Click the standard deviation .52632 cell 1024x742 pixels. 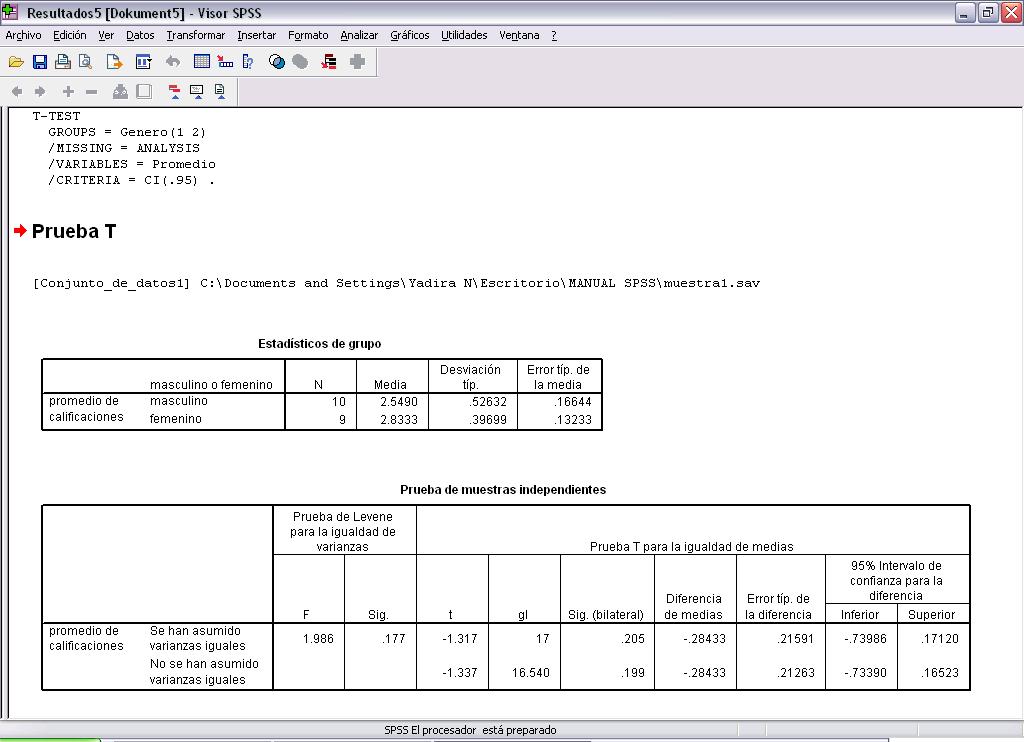(x=487, y=402)
